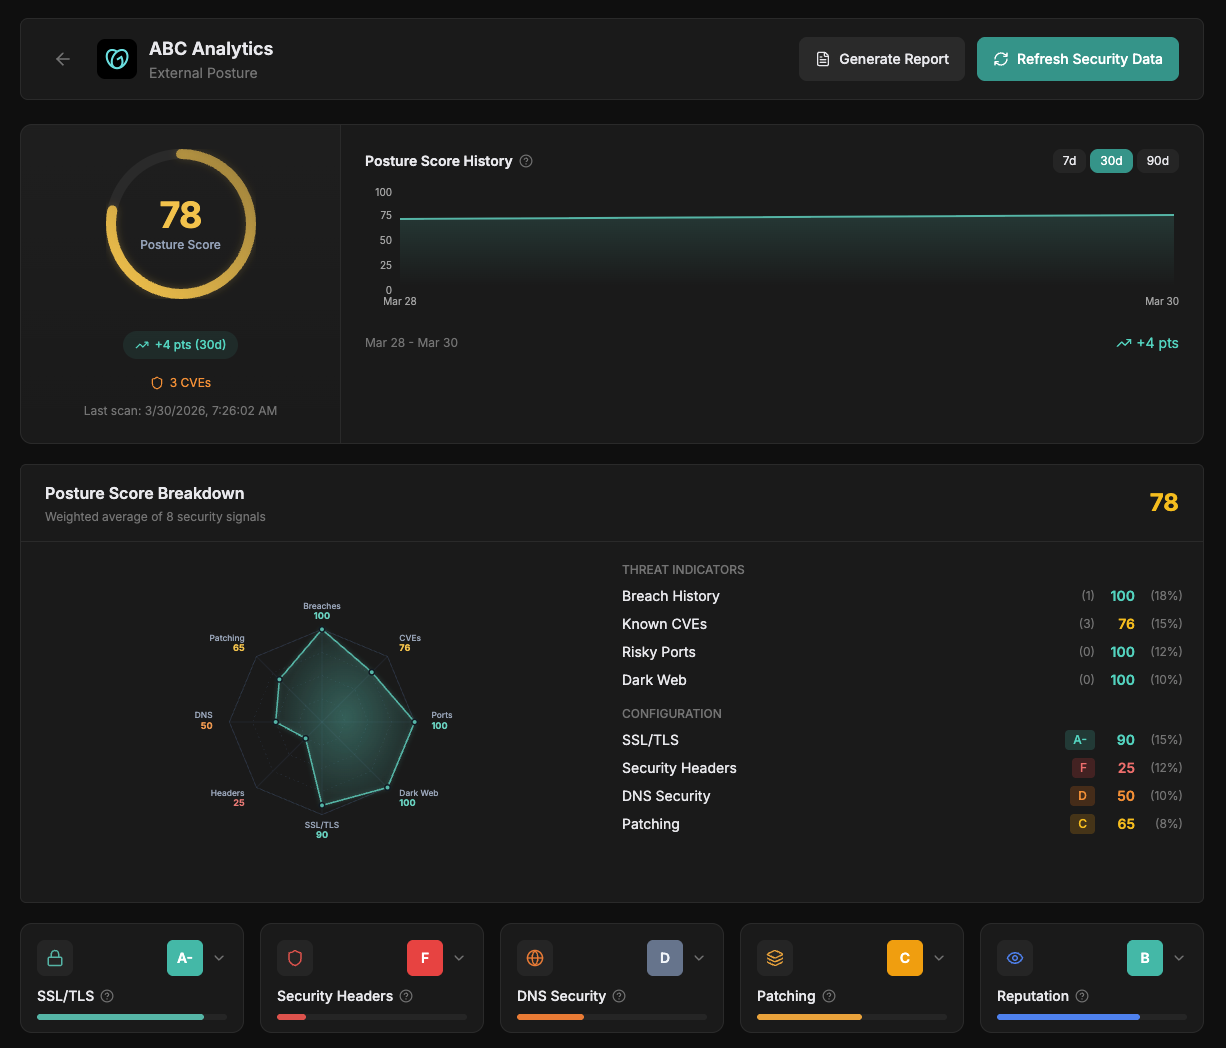Click the DNS Security progress bar

(612, 1017)
